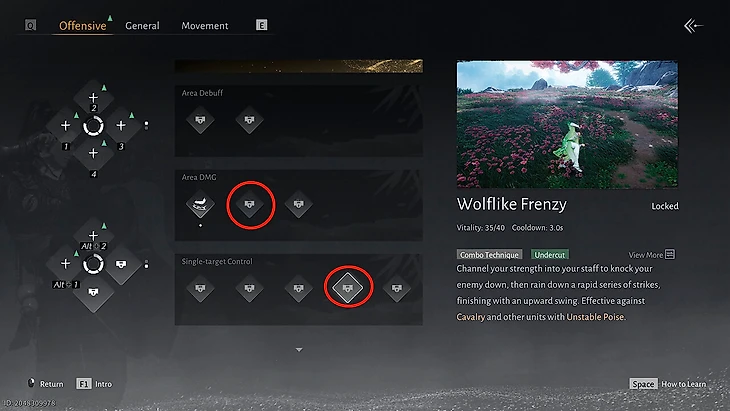Click the red-circled locked skill in Area DMG

click(x=250, y=204)
